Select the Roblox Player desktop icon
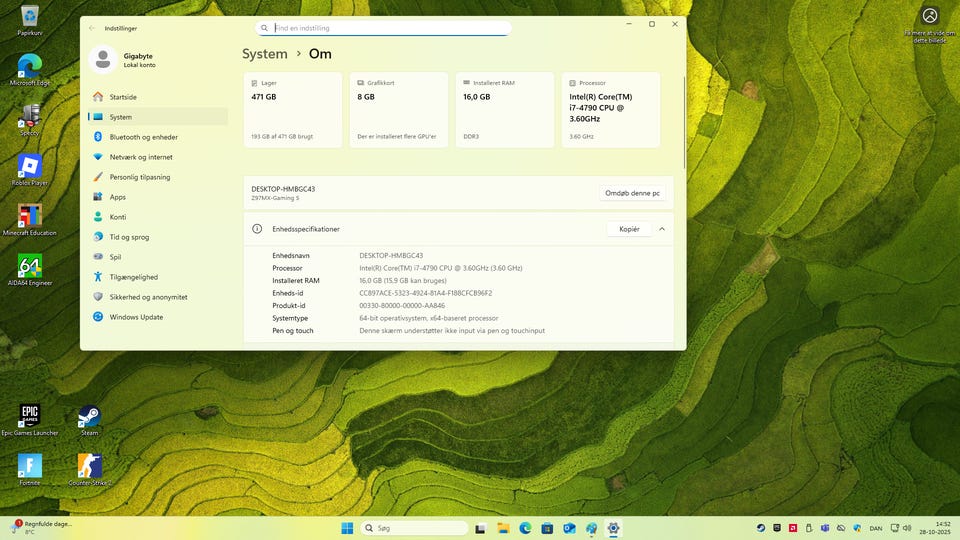The image size is (960, 540). 30,166
